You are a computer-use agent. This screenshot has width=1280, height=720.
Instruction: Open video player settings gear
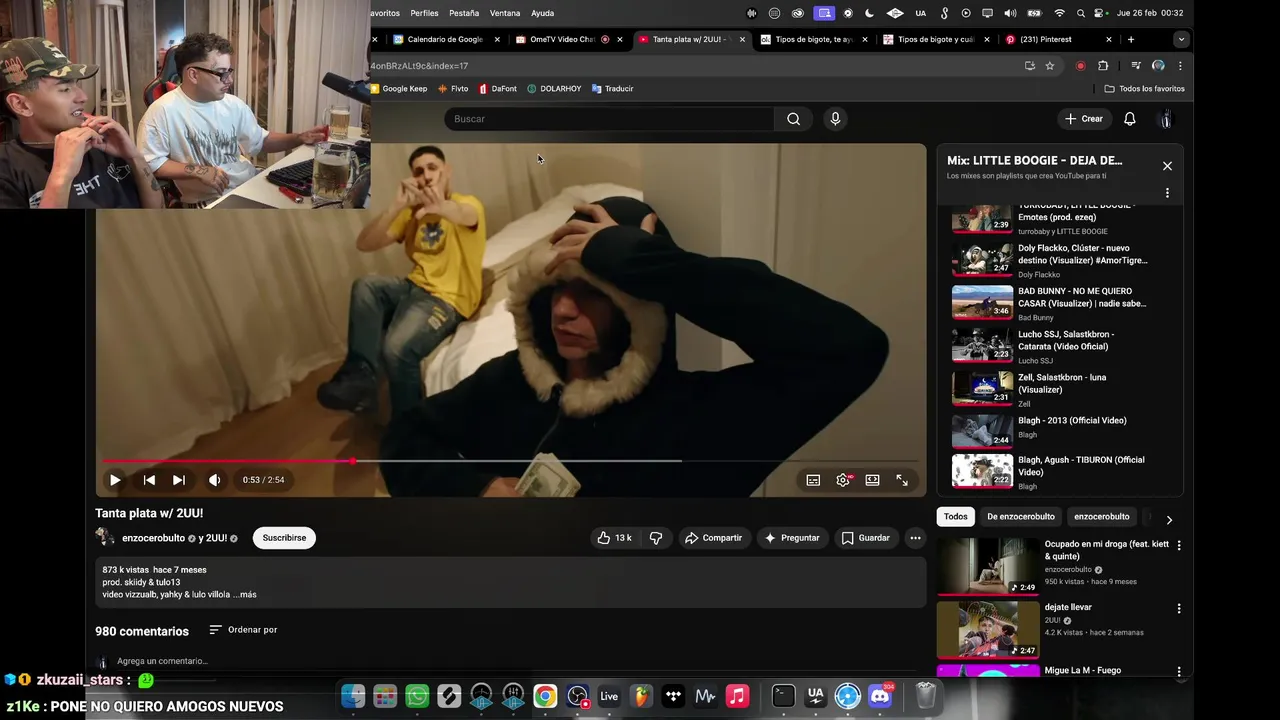pyautogui.click(x=843, y=480)
